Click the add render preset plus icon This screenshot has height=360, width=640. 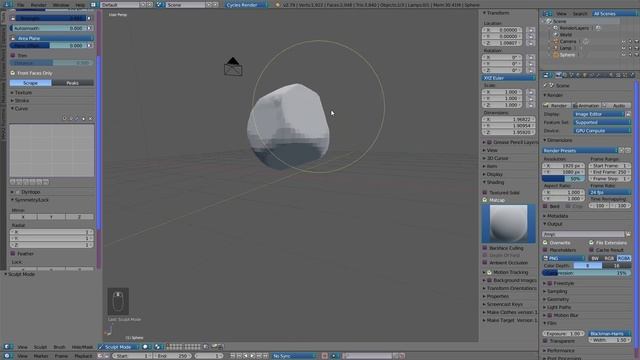[622, 151]
